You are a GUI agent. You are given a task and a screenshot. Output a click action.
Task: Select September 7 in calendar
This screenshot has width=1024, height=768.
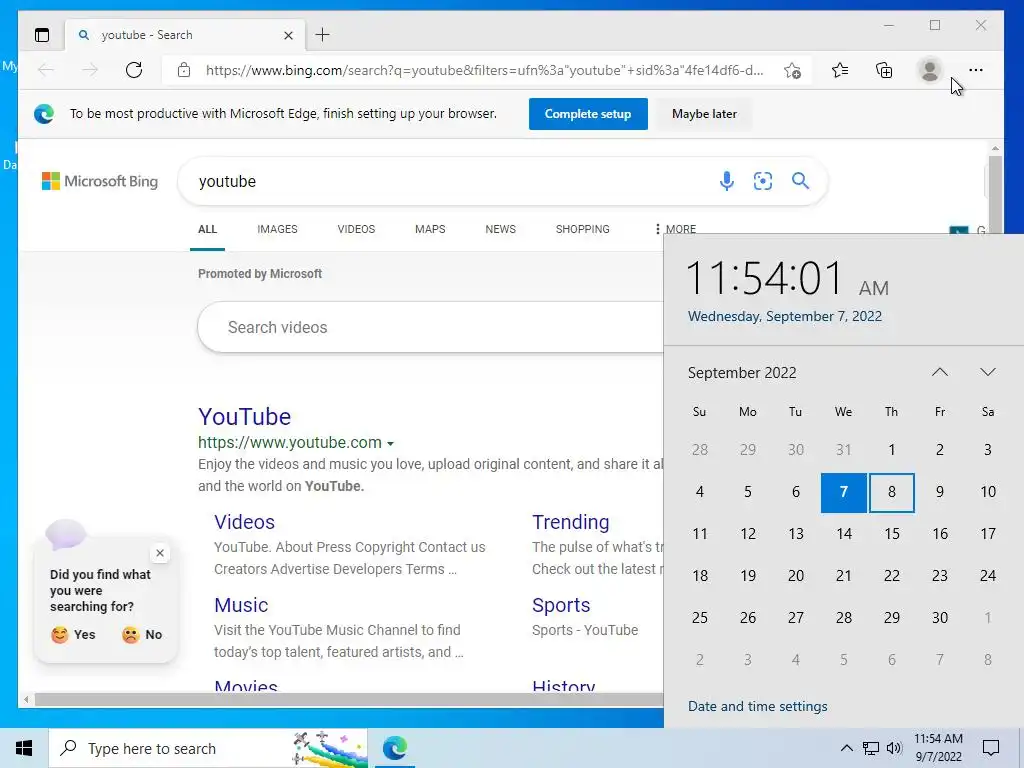(844, 492)
